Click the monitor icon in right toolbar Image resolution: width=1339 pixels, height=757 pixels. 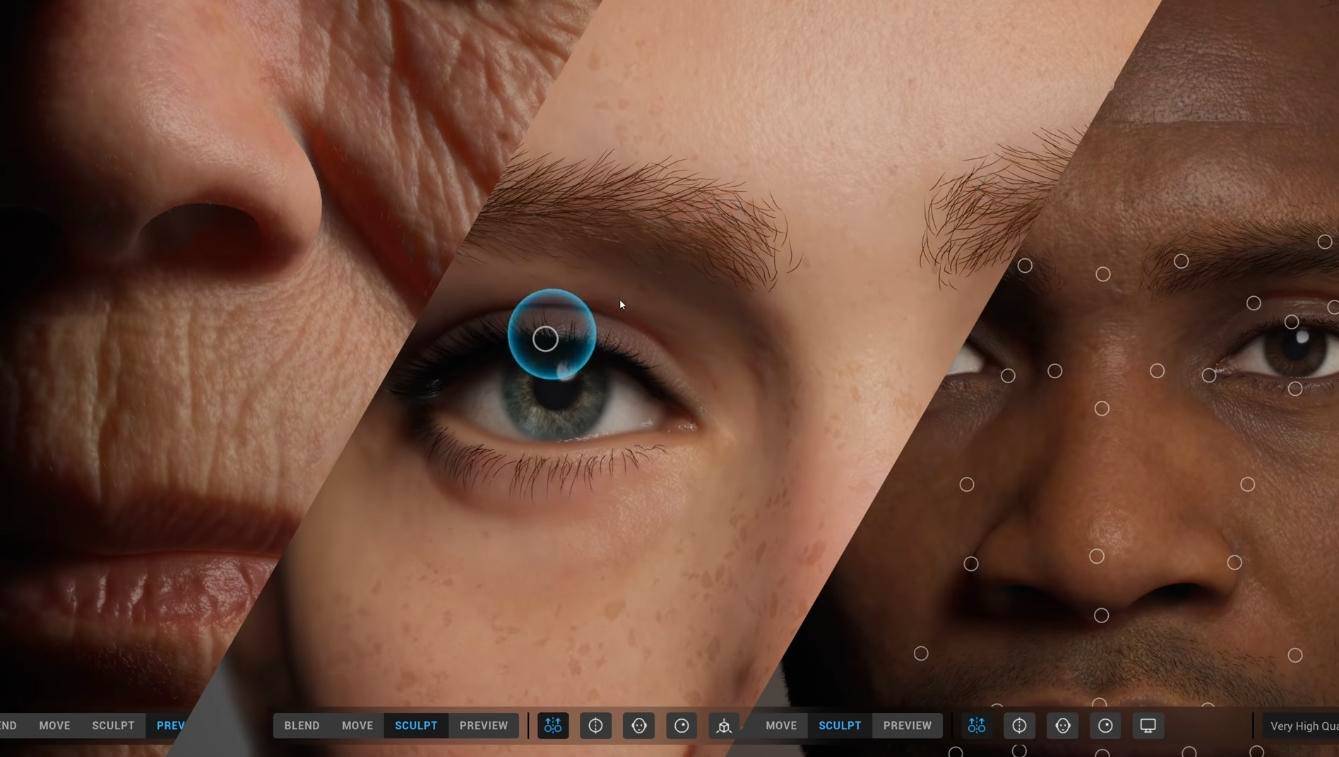coord(1148,726)
